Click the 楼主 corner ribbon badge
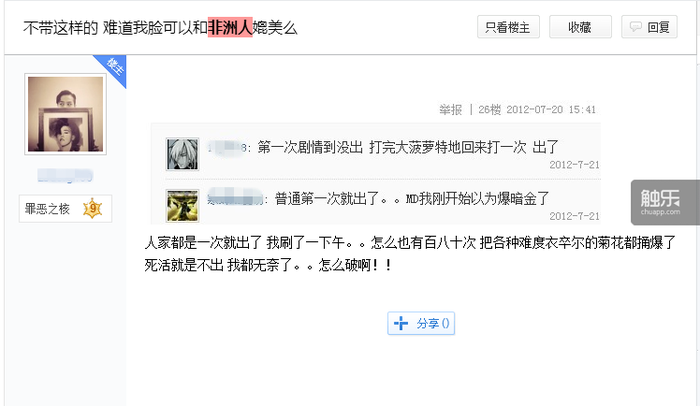 [x=113, y=68]
